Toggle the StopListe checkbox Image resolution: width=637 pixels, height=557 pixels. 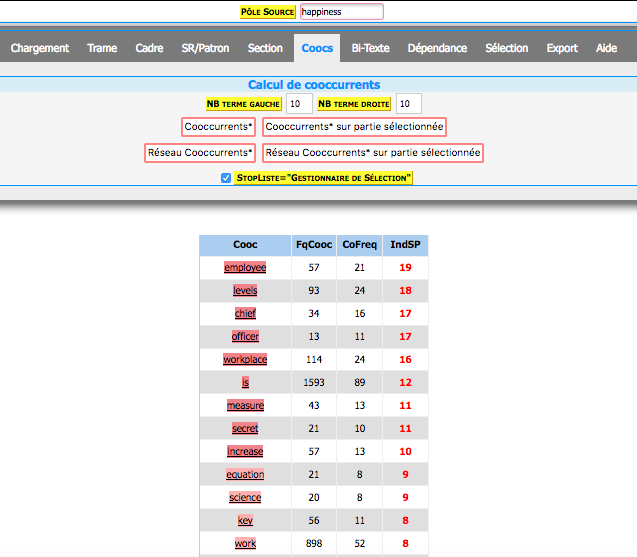tap(226, 178)
